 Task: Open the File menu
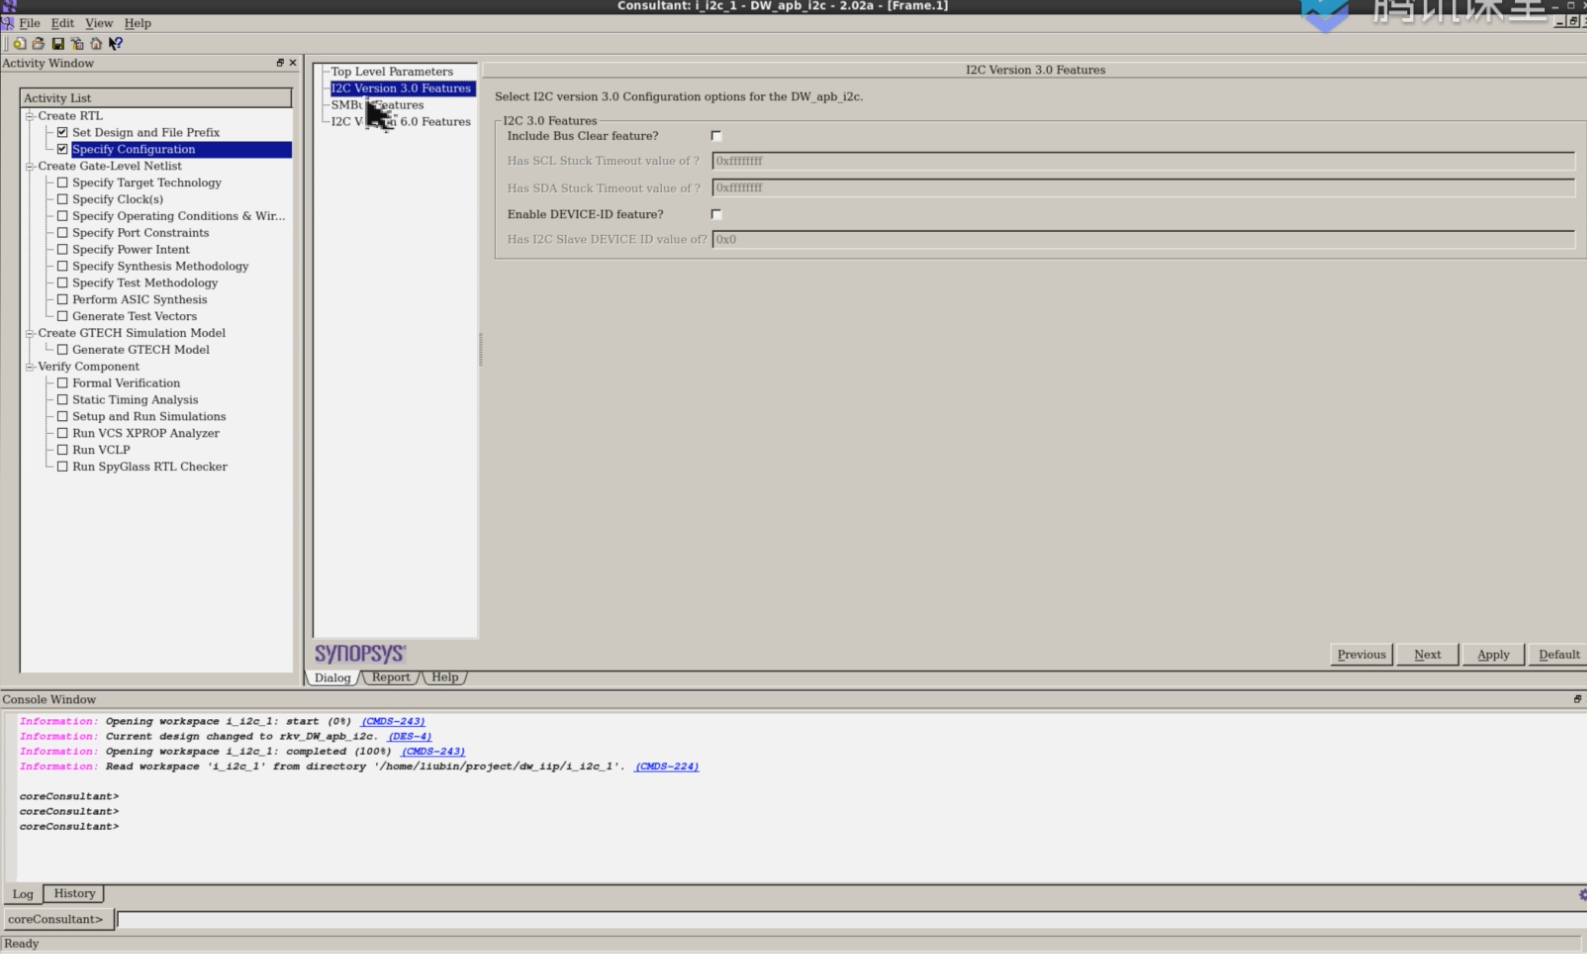30,23
